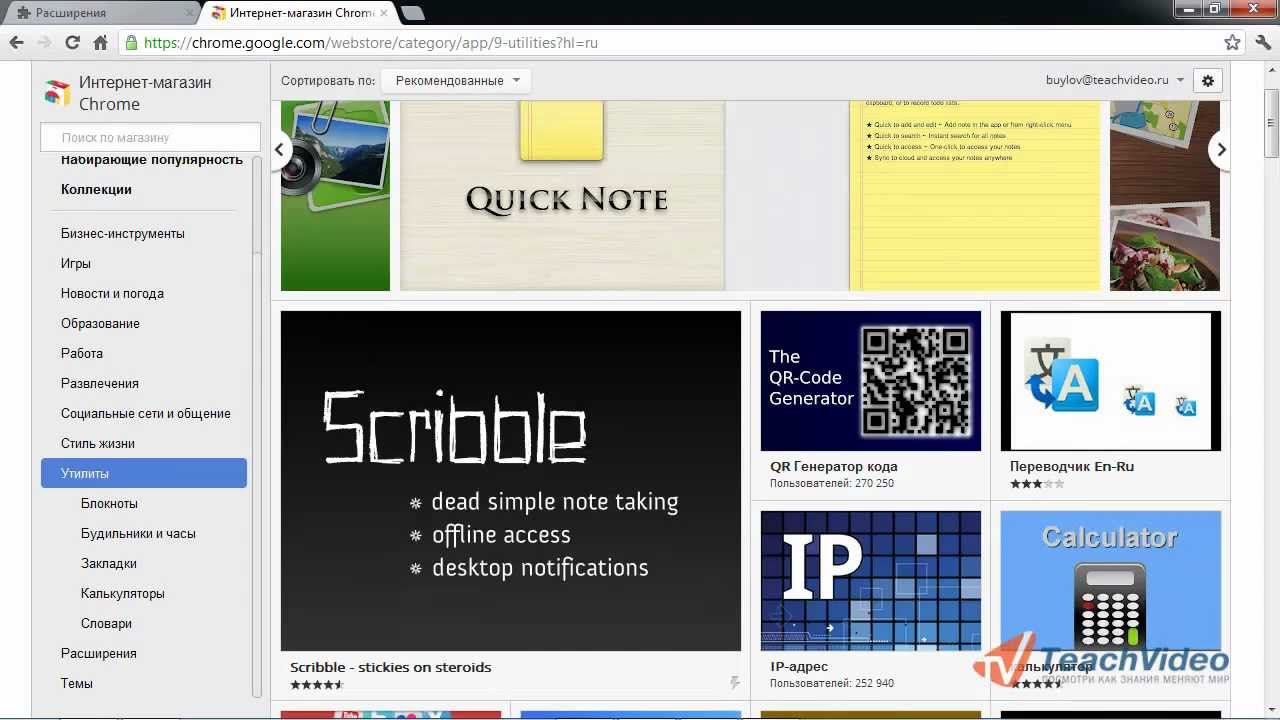Click the Chrome Web Store logo
Viewport: 1280px width, 720px height.
57,93
